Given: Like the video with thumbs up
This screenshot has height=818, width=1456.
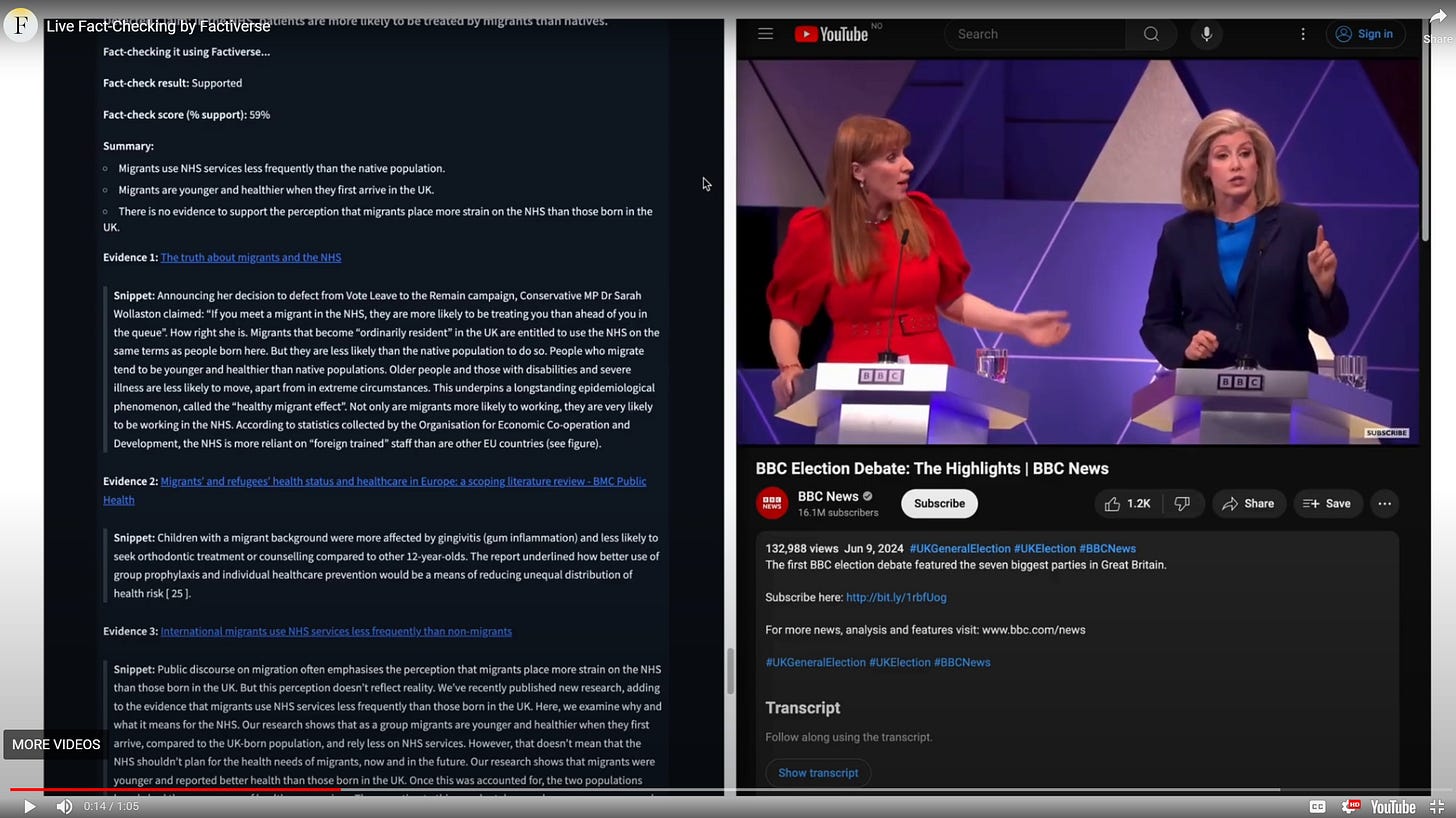Looking at the screenshot, I should point(1128,503).
